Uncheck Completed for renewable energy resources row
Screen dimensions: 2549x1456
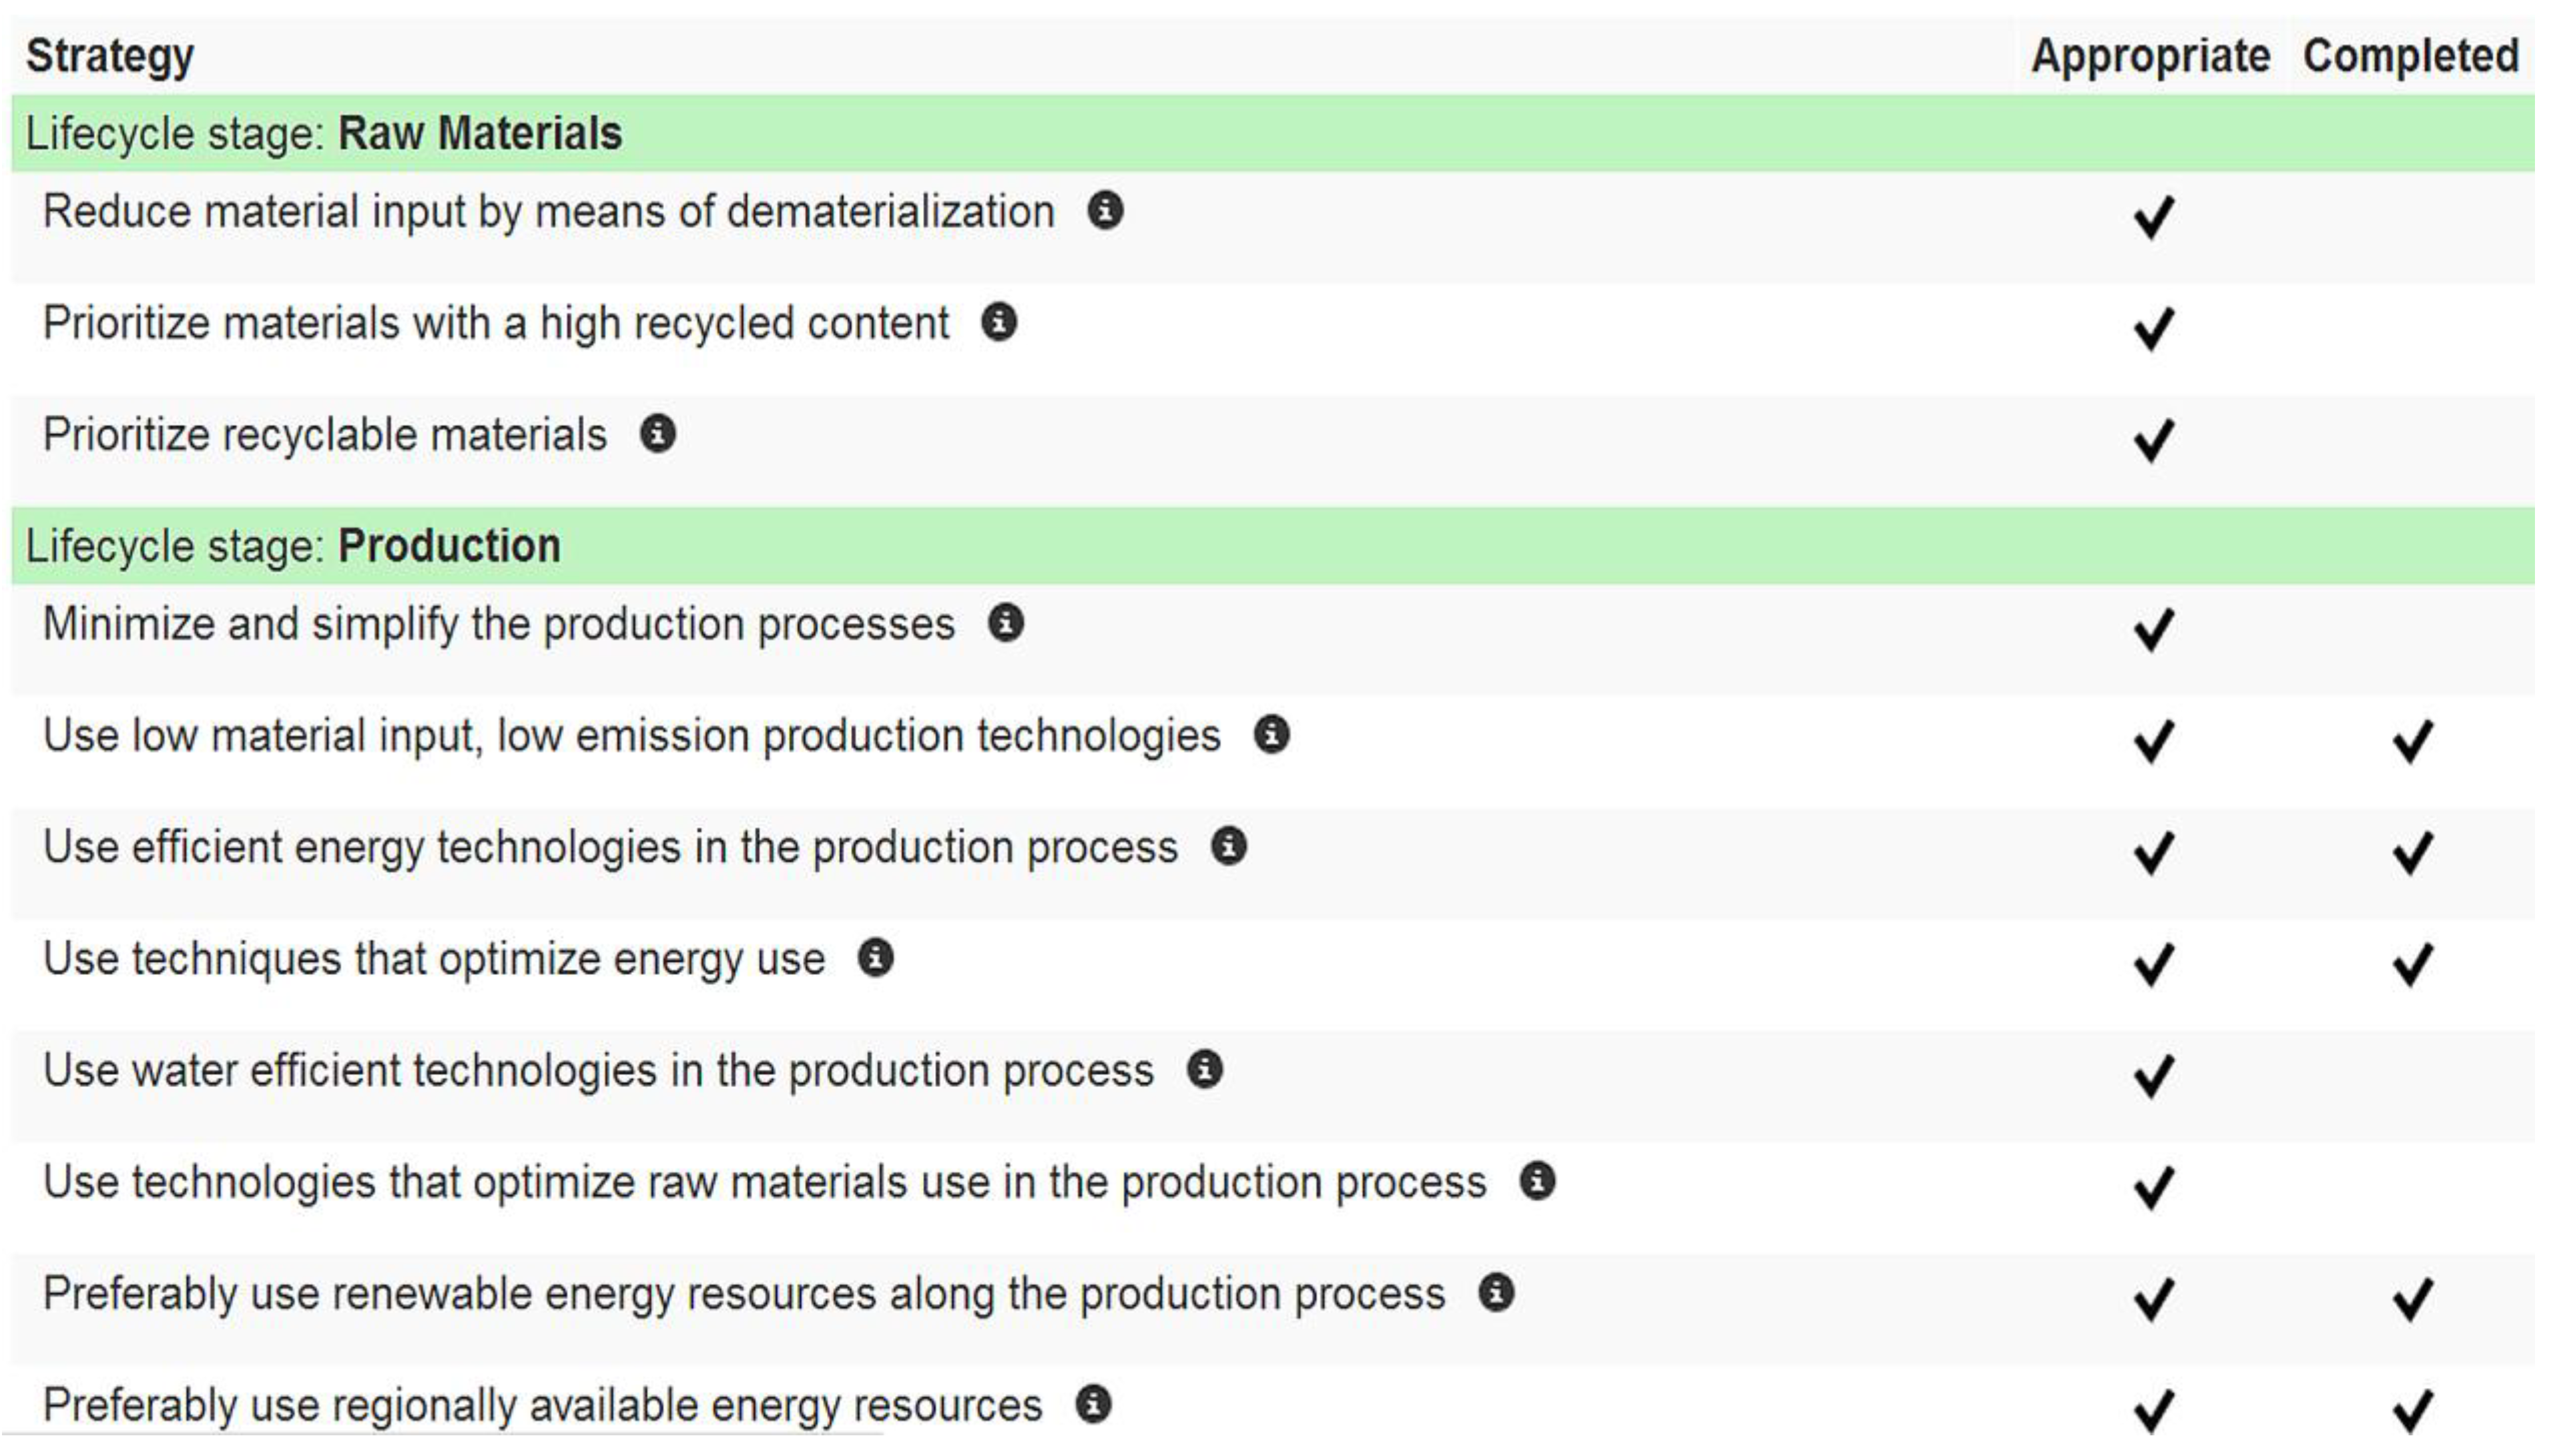click(x=2411, y=1299)
